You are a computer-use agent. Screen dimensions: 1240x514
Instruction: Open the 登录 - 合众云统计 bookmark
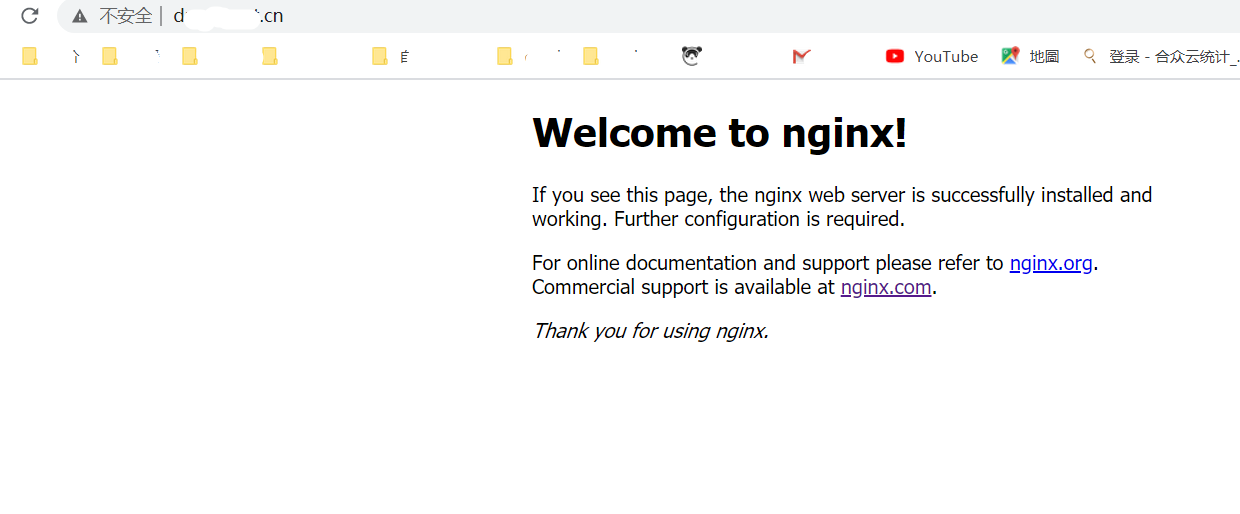[x=1160, y=57]
